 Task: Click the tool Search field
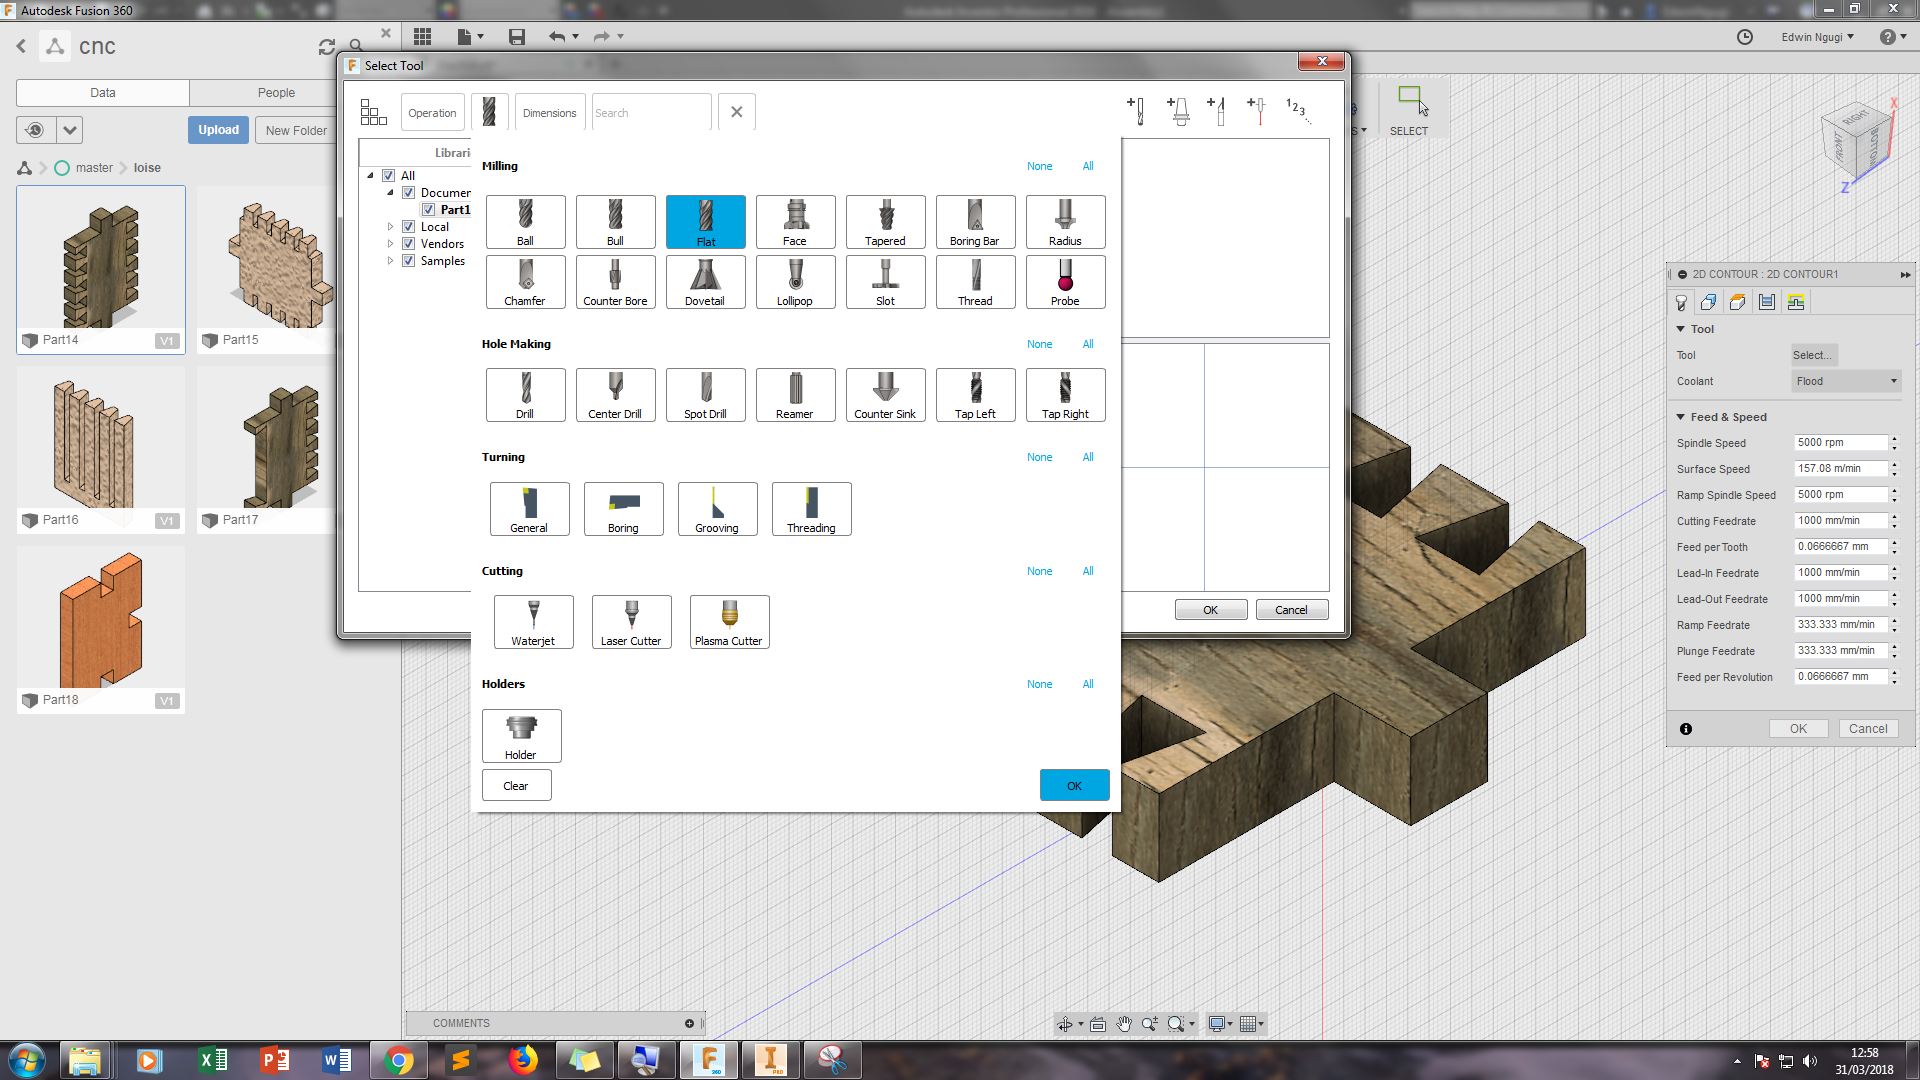(x=650, y=113)
